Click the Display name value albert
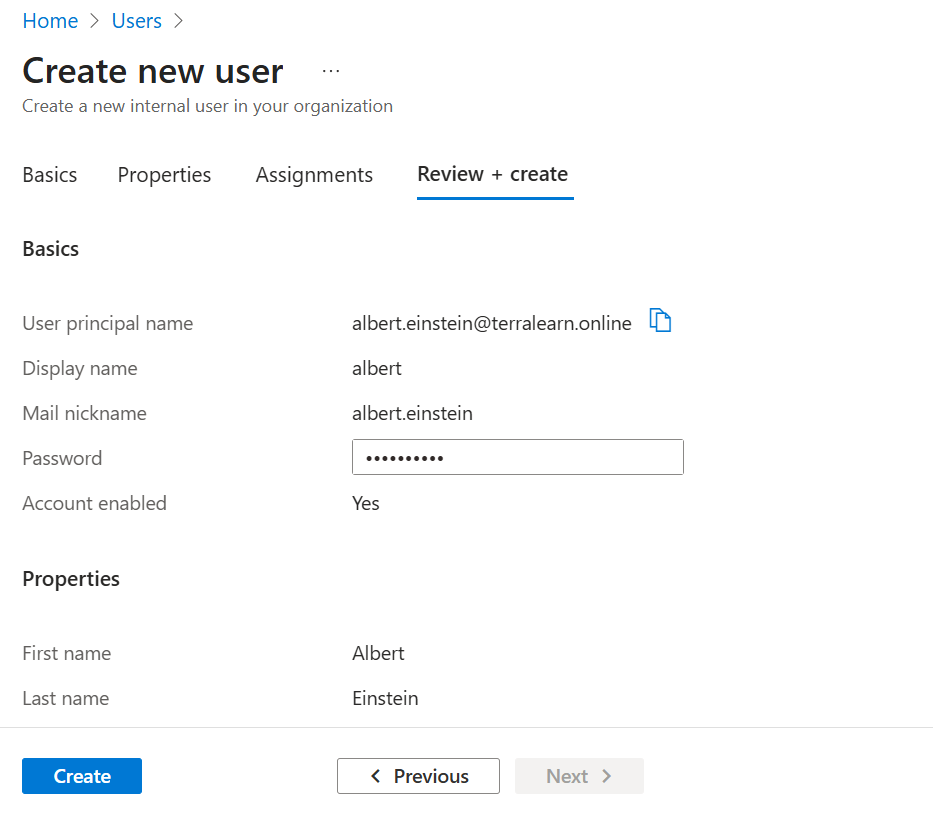The height and width of the screenshot is (822, 933). tap(377, 368)
